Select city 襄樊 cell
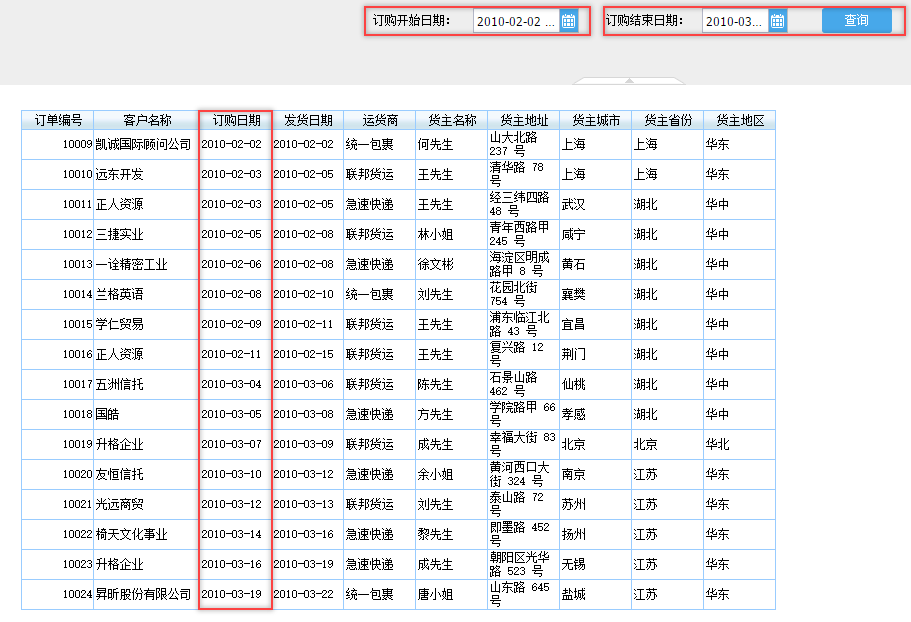The height and width of the screenshot is (622, 911). coord(596,294)
